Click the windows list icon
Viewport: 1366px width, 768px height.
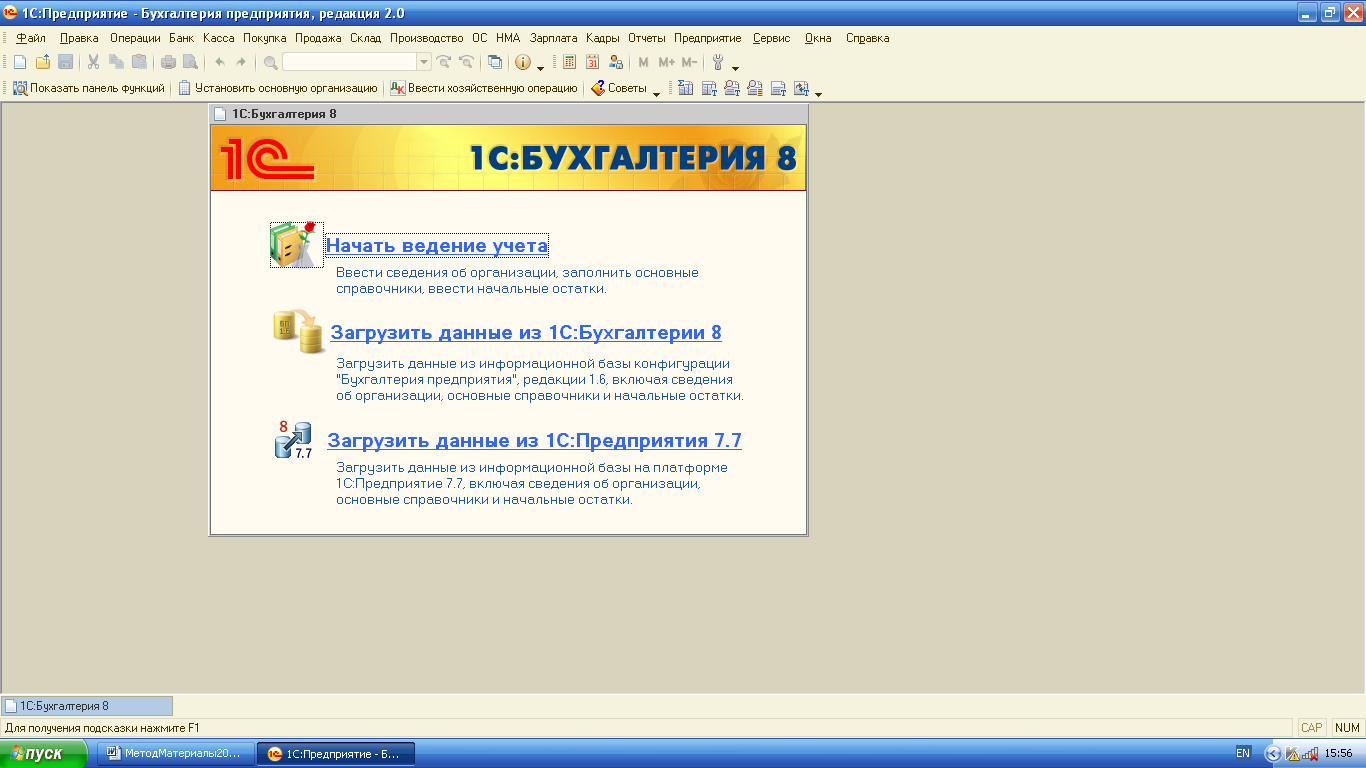pos(494,62)
